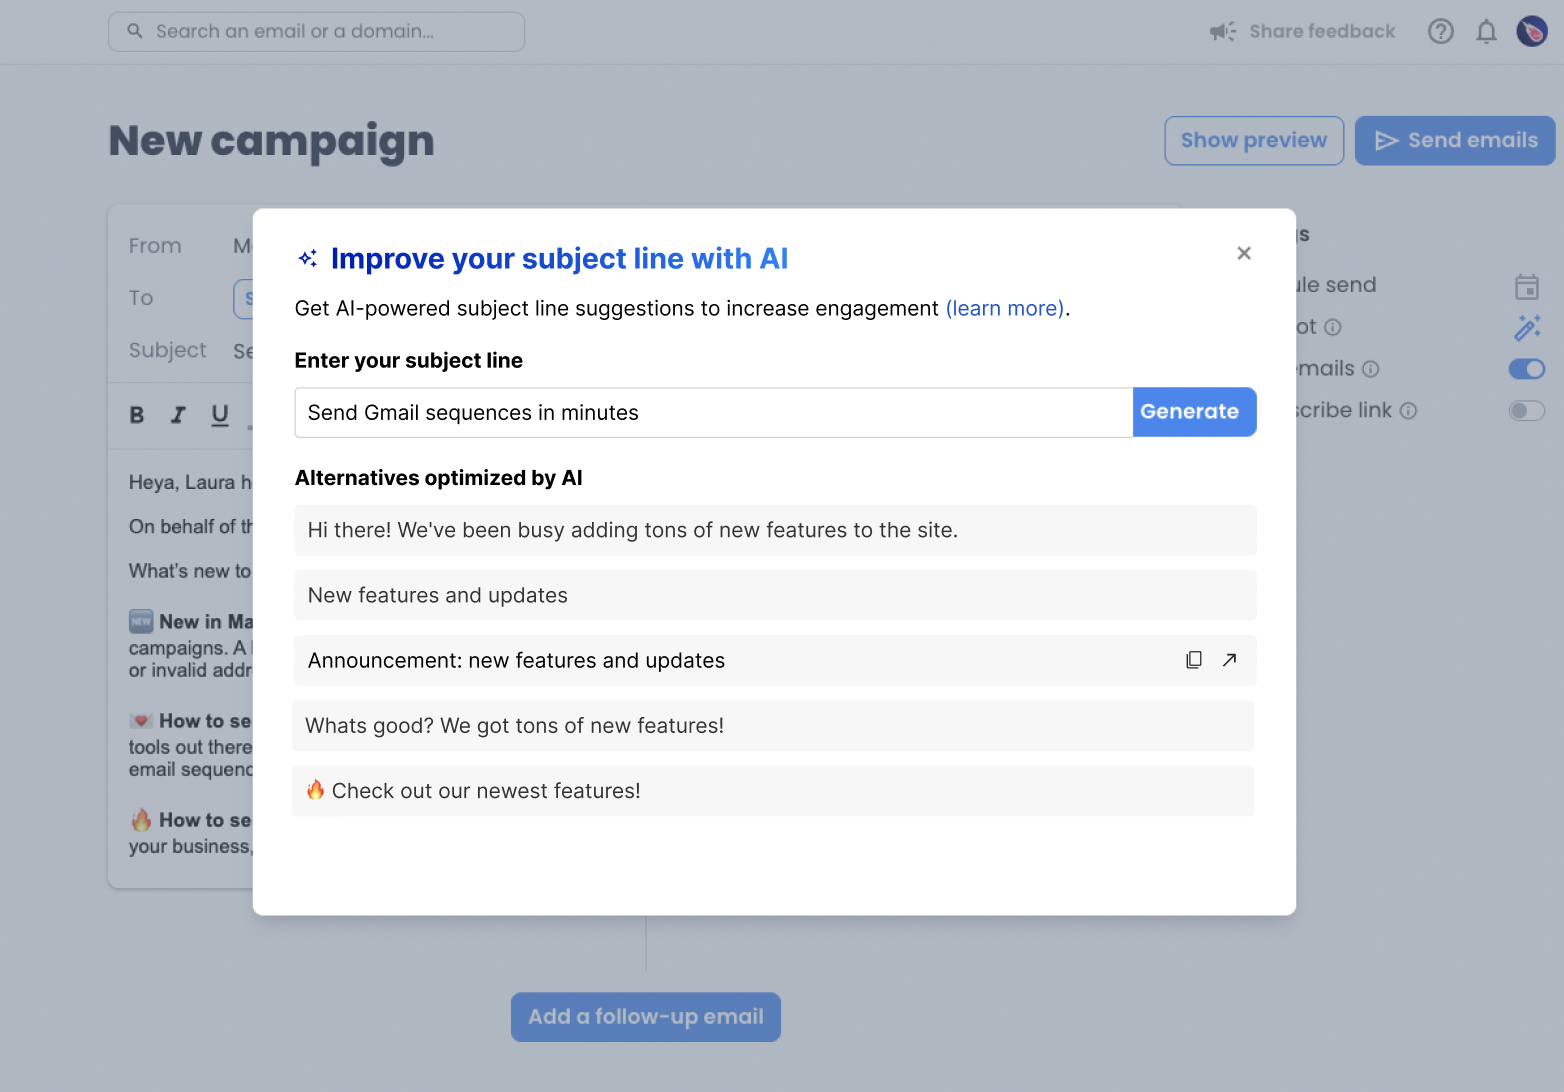The height and width of the screenshot is (1092, 1564).
Task: Open the help question mark icon
Action: pos(1440,31)
